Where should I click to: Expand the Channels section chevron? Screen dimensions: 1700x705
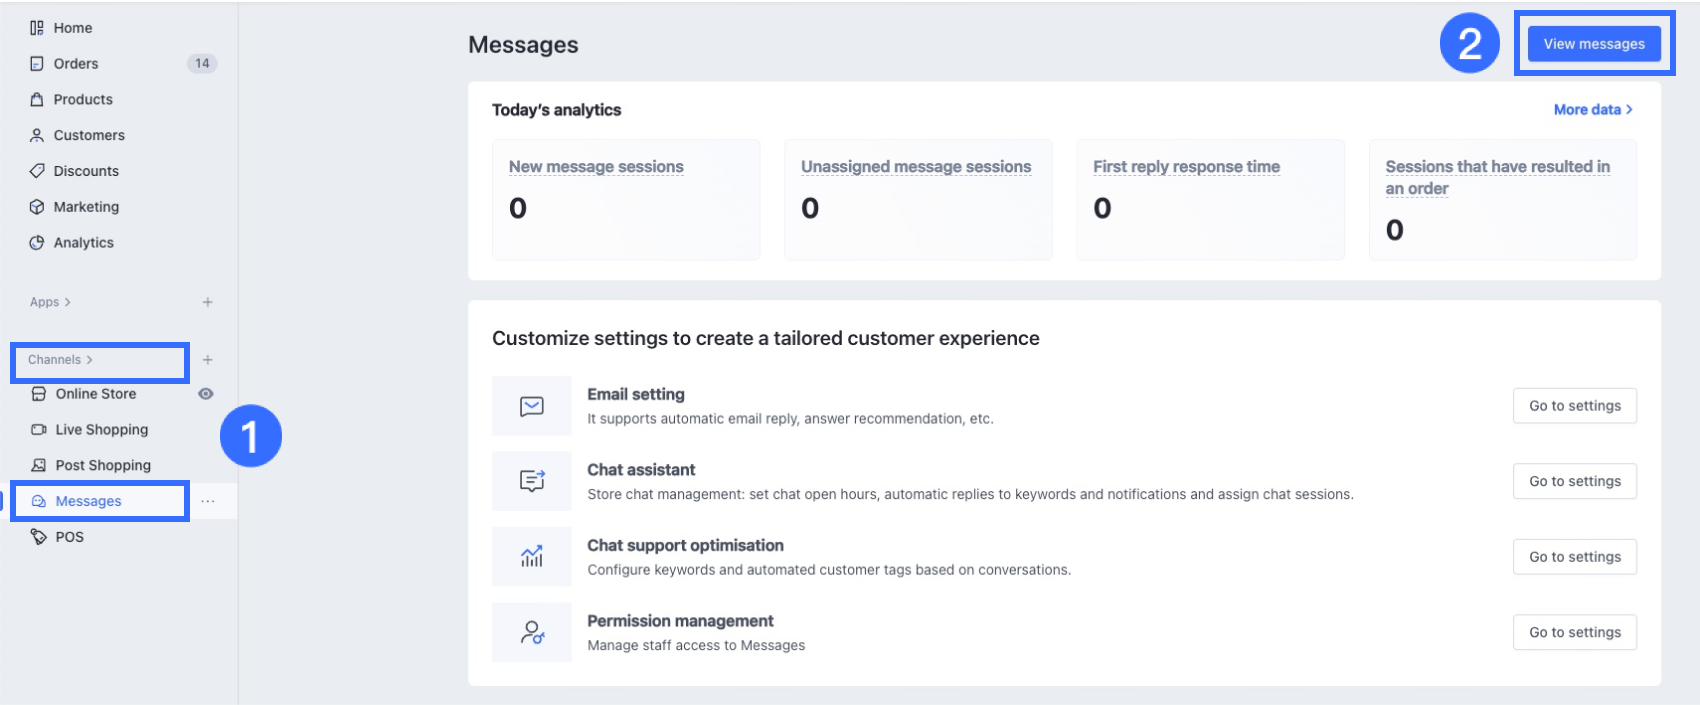pyautogui.click(x=89, y=360)
